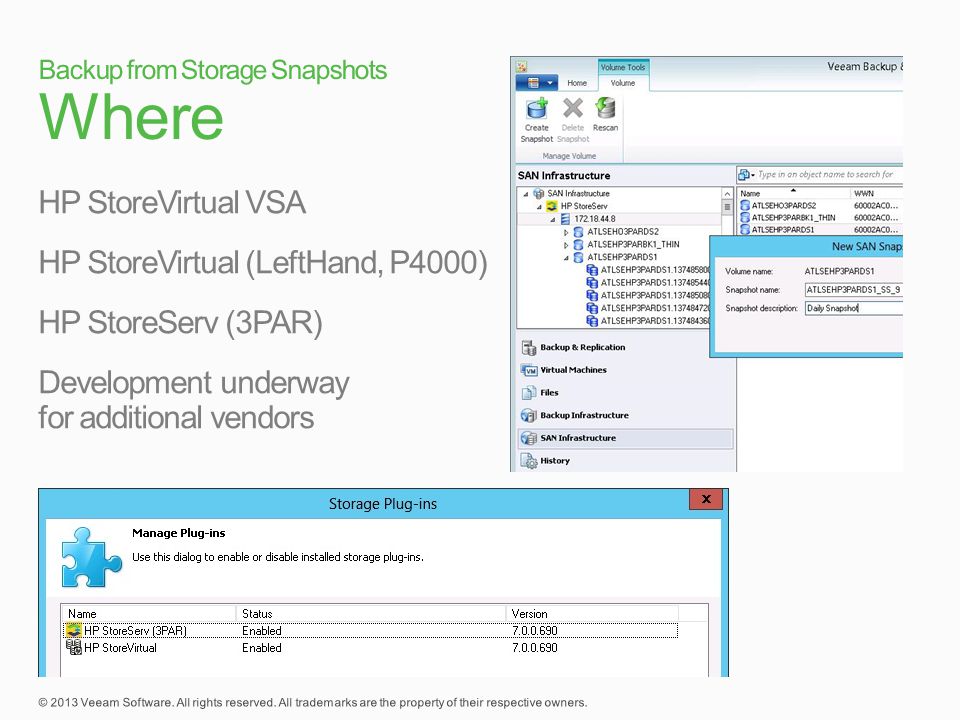960x720 pixels.
Task: Click the app icon in Veeam title bar
Action: coord(521,67)
